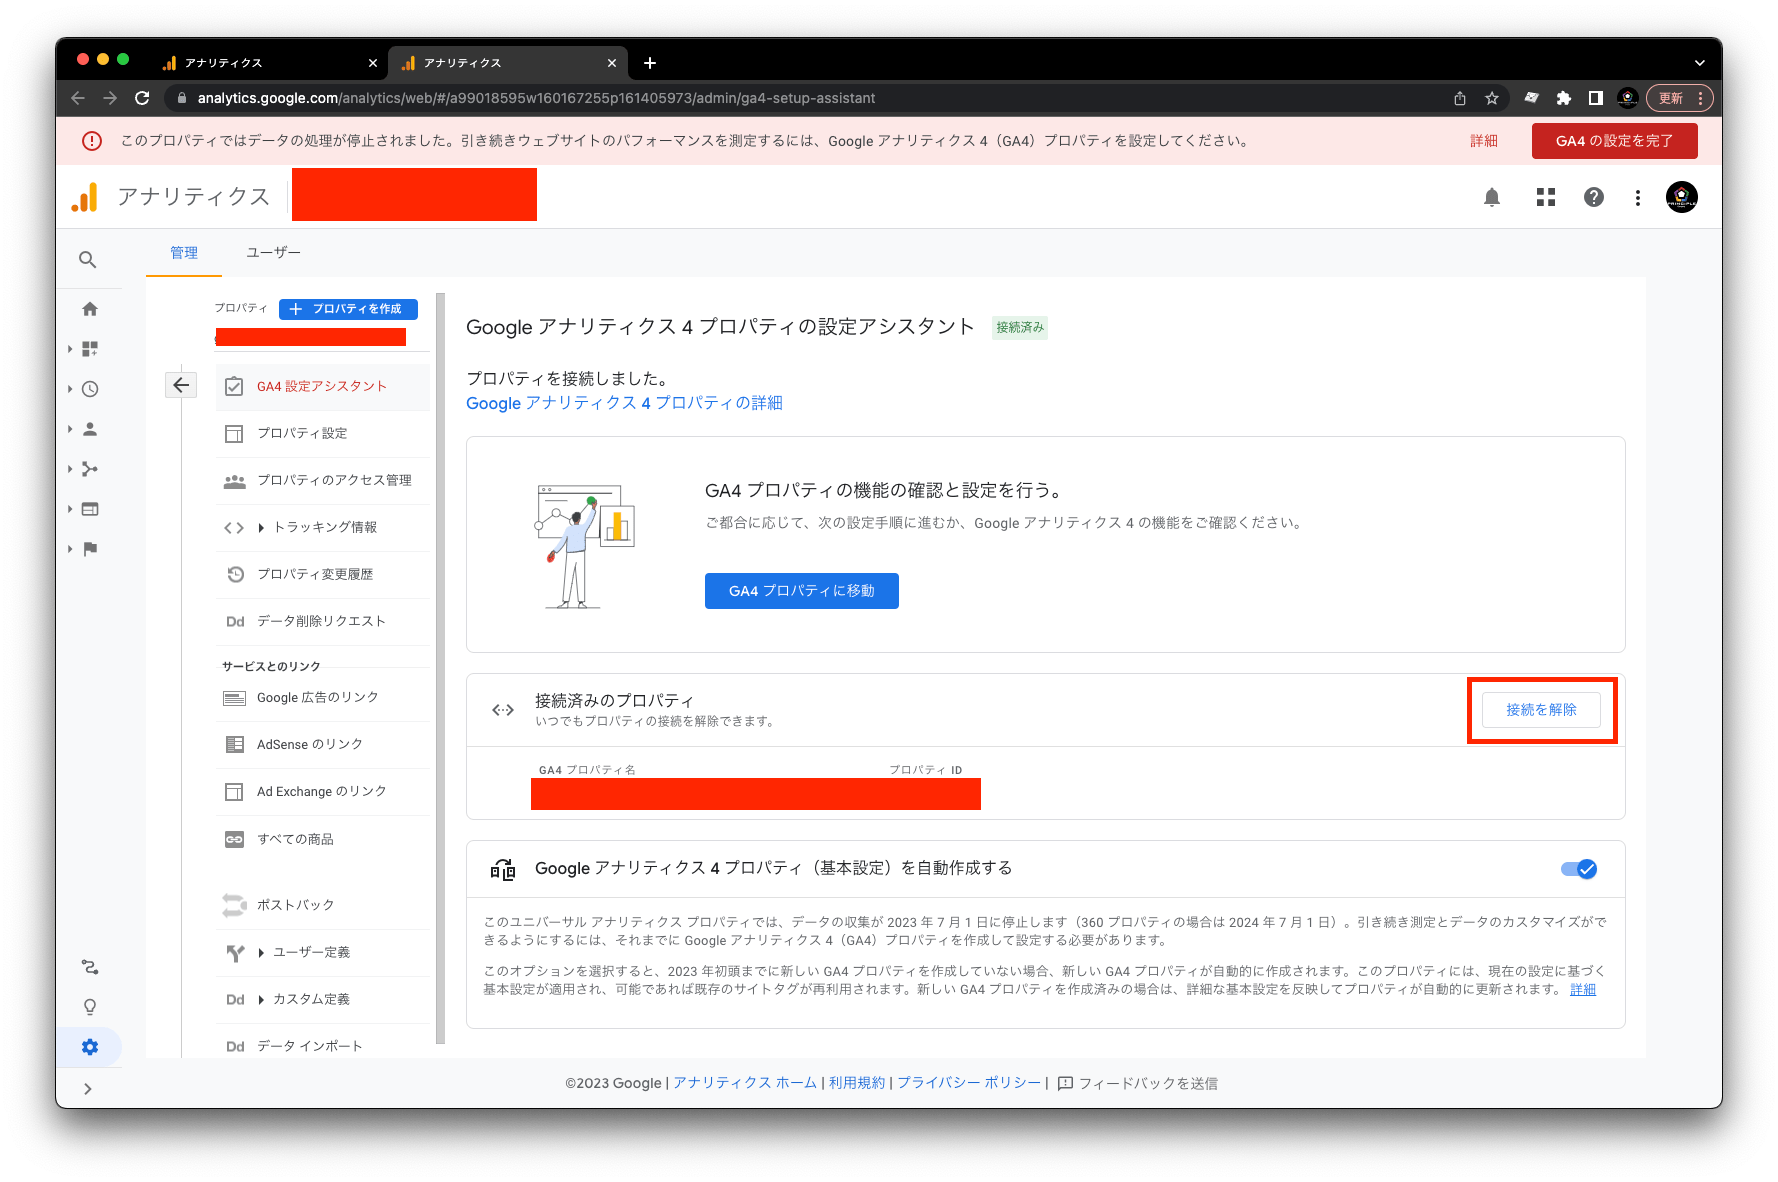Viewport: 1778px width, 1182px height.
Task: Expand the トラッキング情報 section
Action: (x=261, y=528)
